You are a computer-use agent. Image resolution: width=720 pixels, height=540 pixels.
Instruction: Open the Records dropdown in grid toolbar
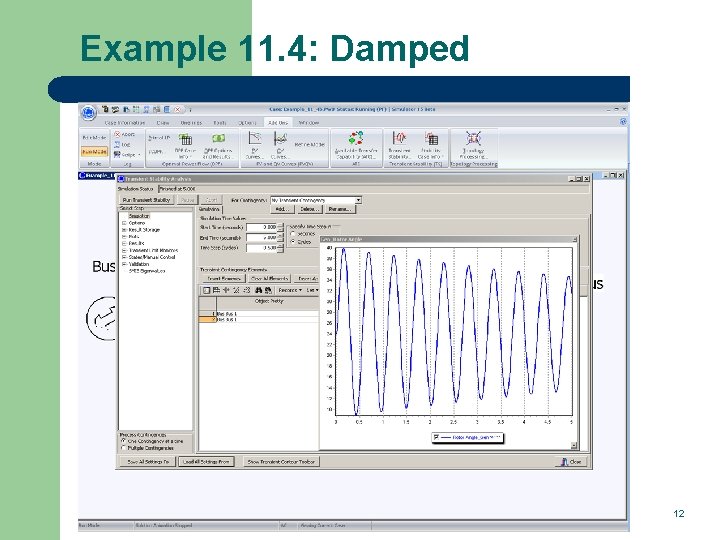(290, 290)
